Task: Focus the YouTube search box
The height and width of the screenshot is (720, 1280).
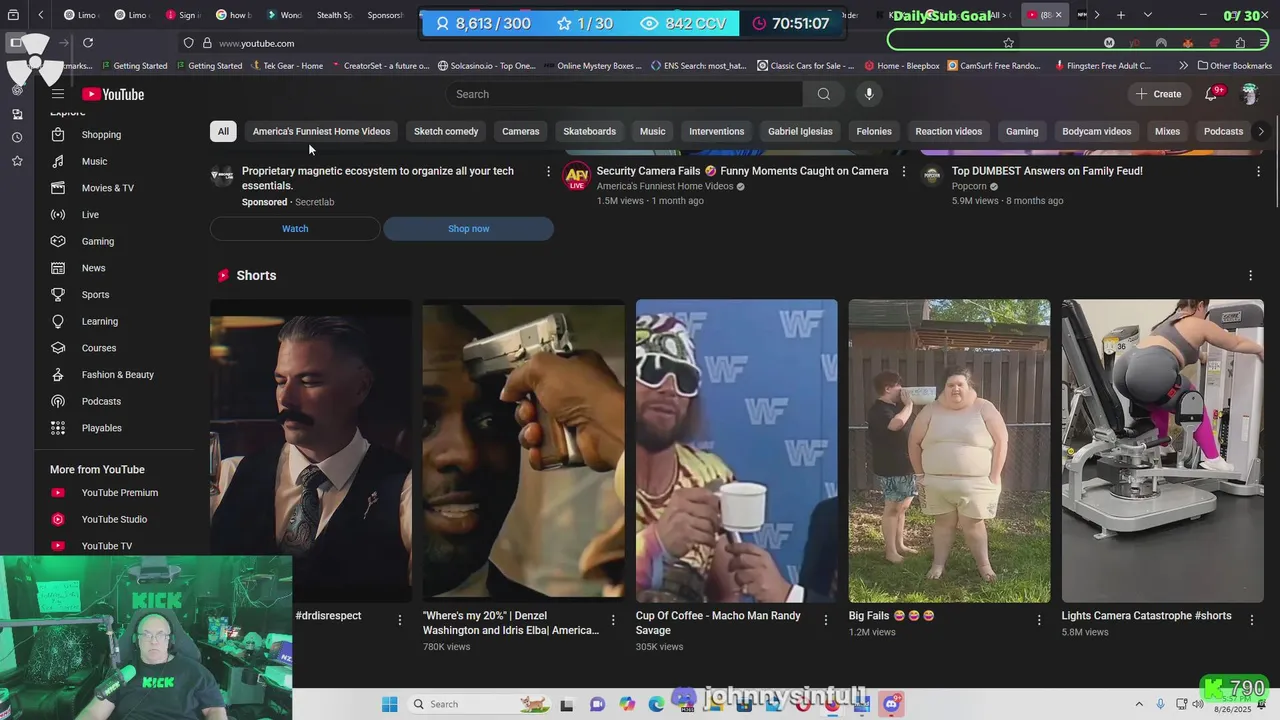Action: (x=624, y=94)
